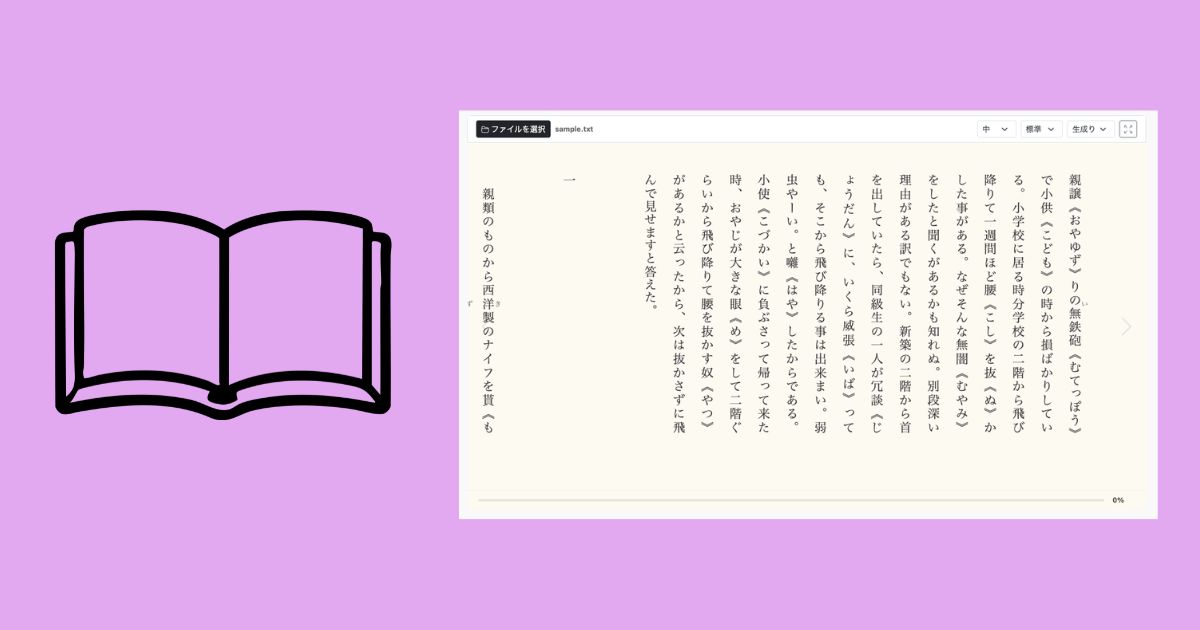1200x630 pixels.
Task: Click the folder icon in file chooser
Action: [485, 129]
